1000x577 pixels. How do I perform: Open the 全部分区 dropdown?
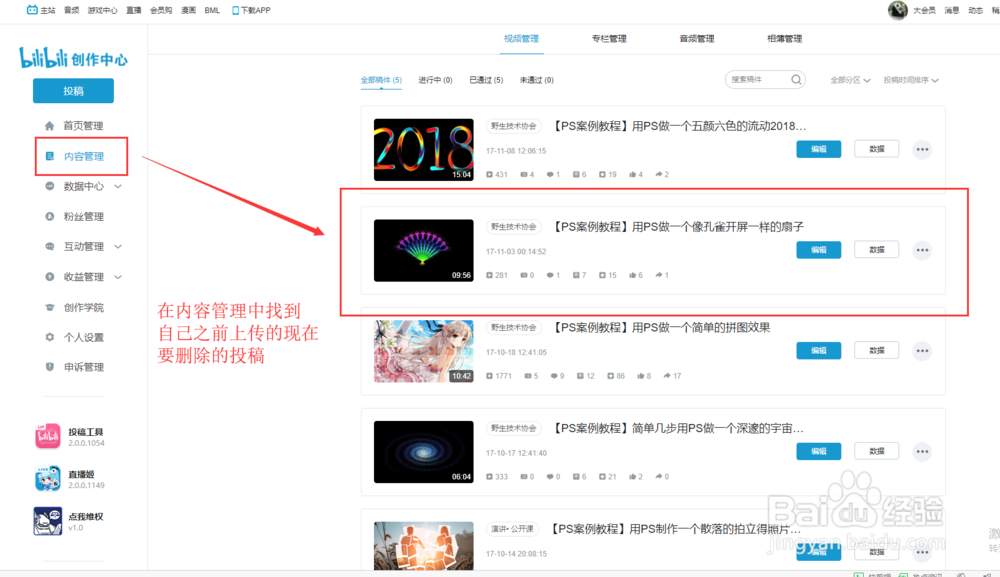pyautogui.click(x=850, y=80)
